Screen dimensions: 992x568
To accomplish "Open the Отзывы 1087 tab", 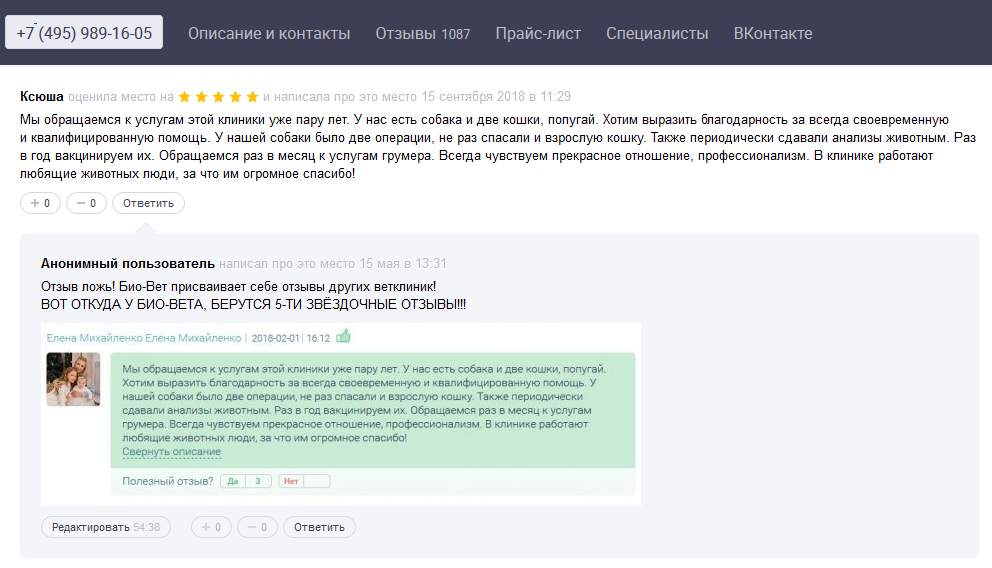I will pos(423,34).
